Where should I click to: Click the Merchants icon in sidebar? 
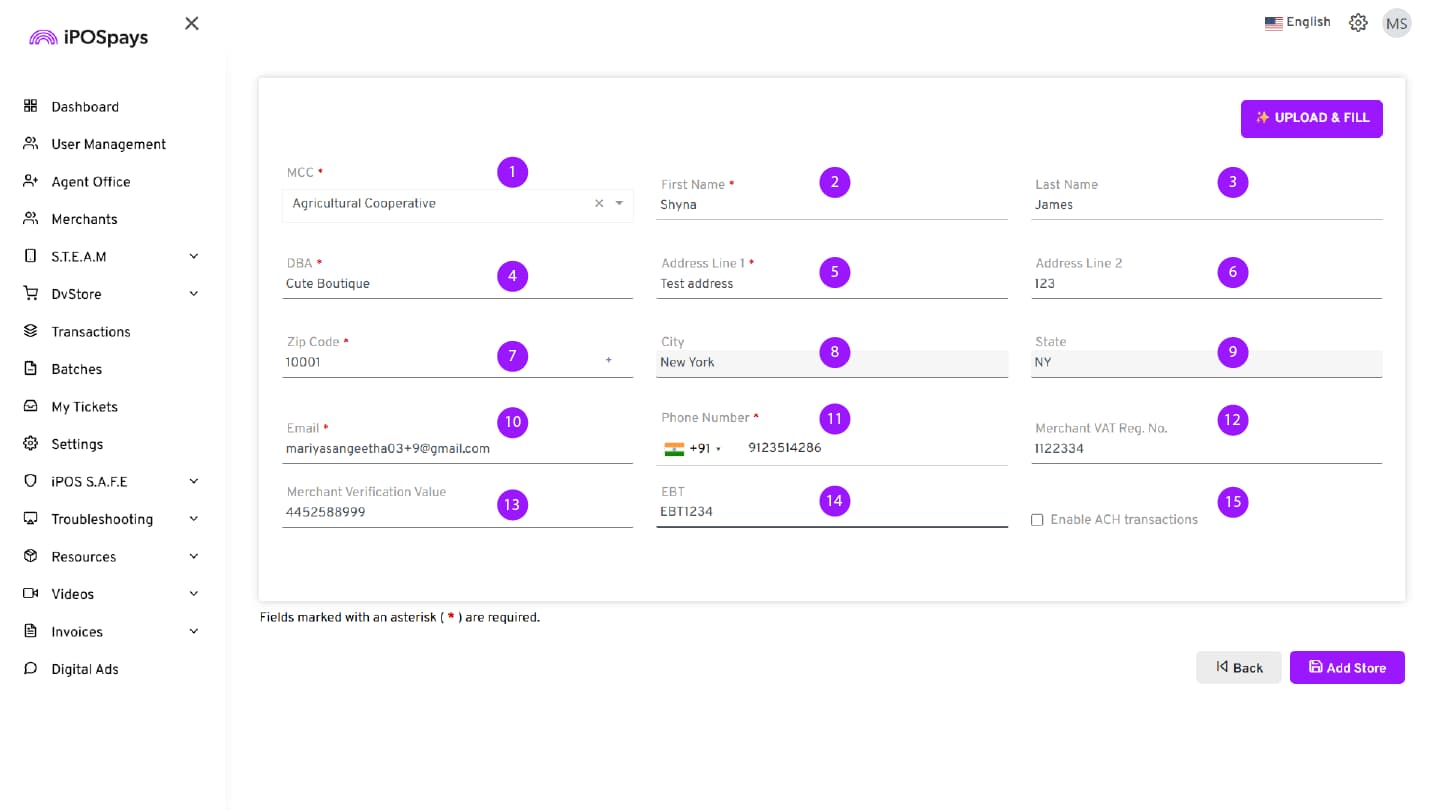point(30,219)
